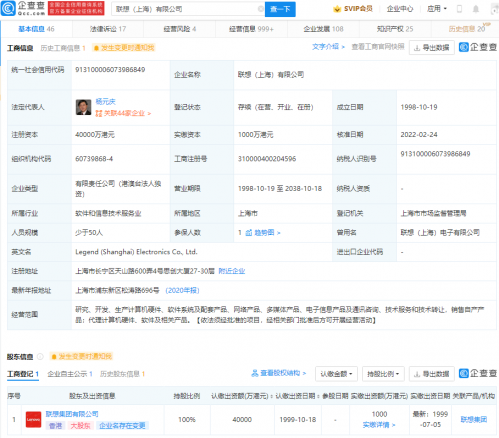Expand the 认缴金额 dropdown
The width and height of the screenshot is (499, 438).
pyautogui.click(x=336, y=374)
